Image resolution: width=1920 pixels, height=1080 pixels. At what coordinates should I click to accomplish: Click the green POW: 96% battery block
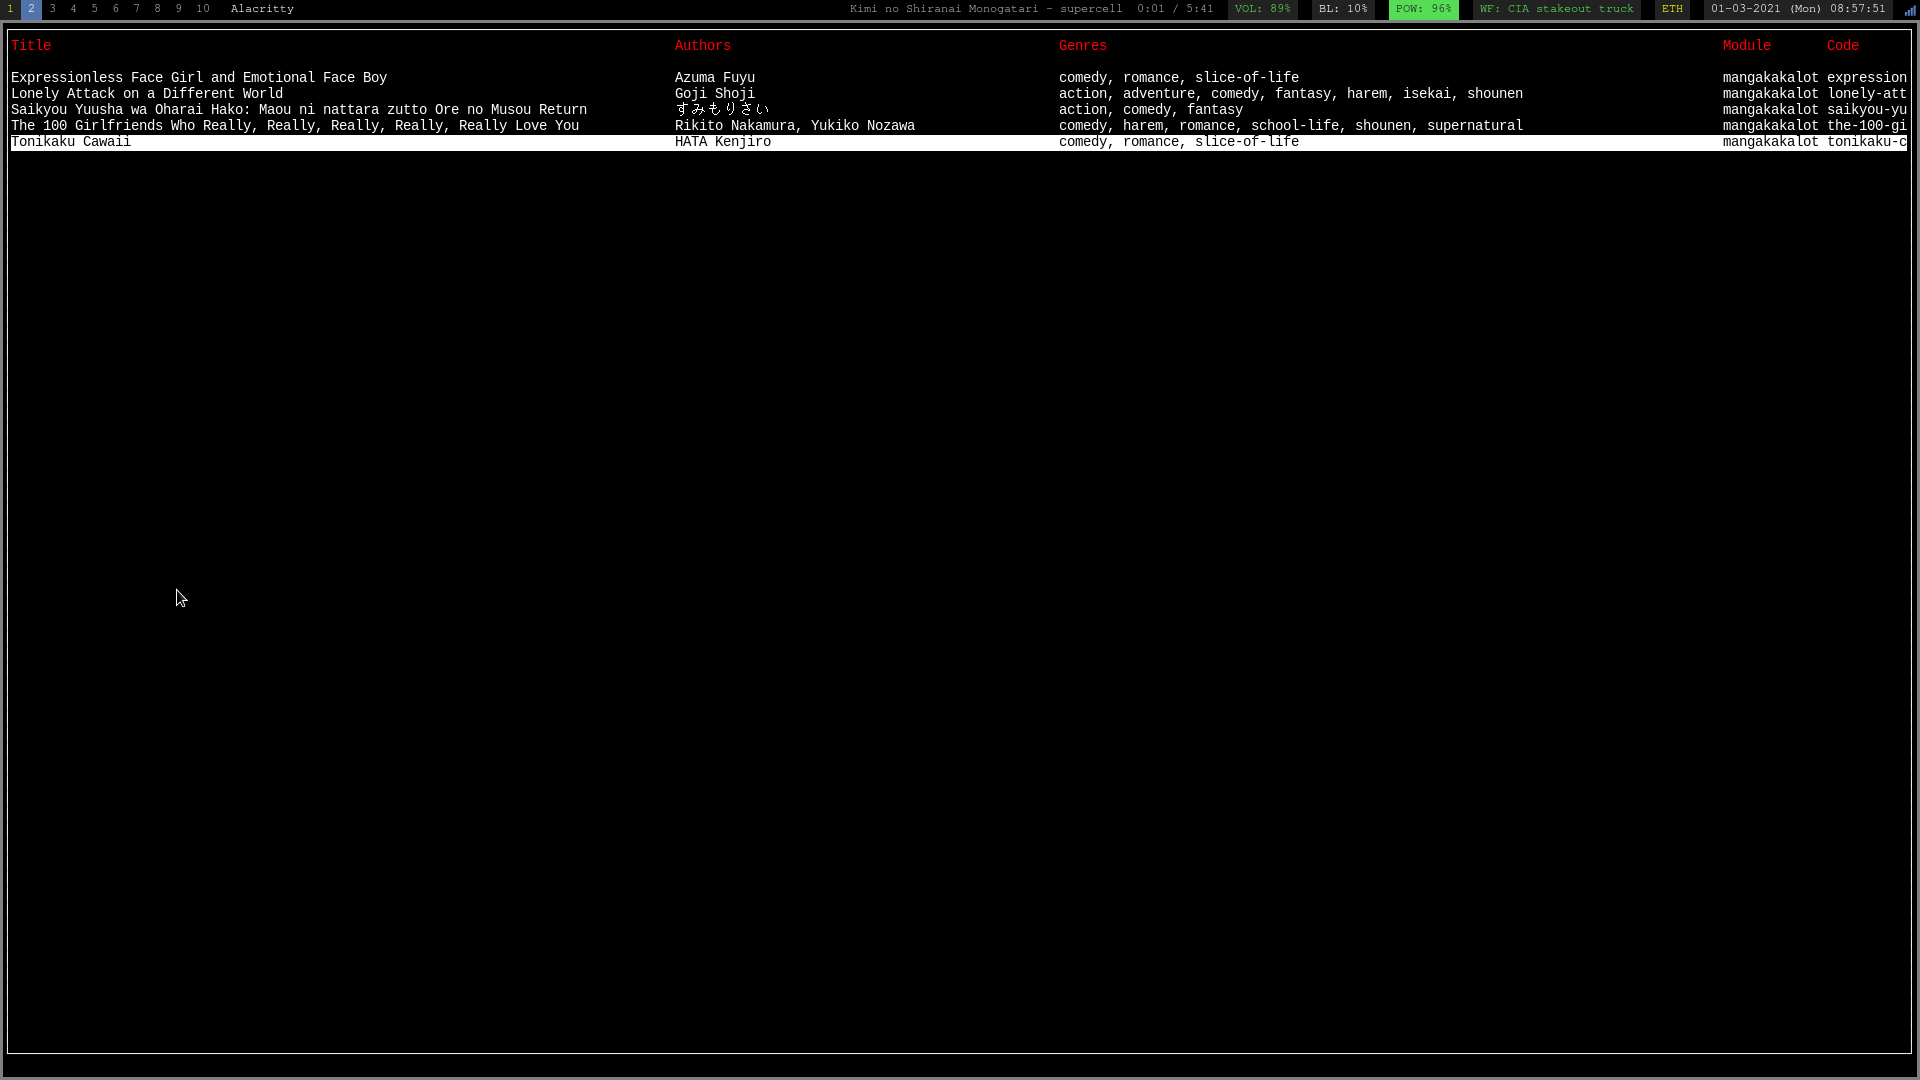pos(1423,9)
